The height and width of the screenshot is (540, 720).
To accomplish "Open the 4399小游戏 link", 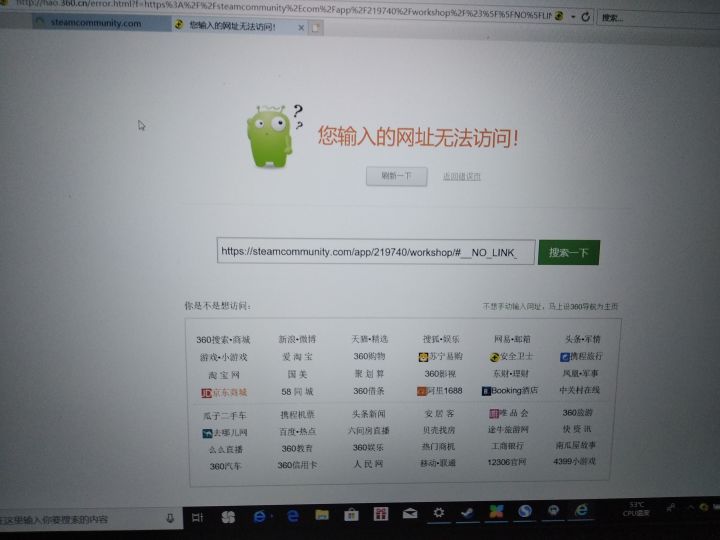I will (574, 461).
